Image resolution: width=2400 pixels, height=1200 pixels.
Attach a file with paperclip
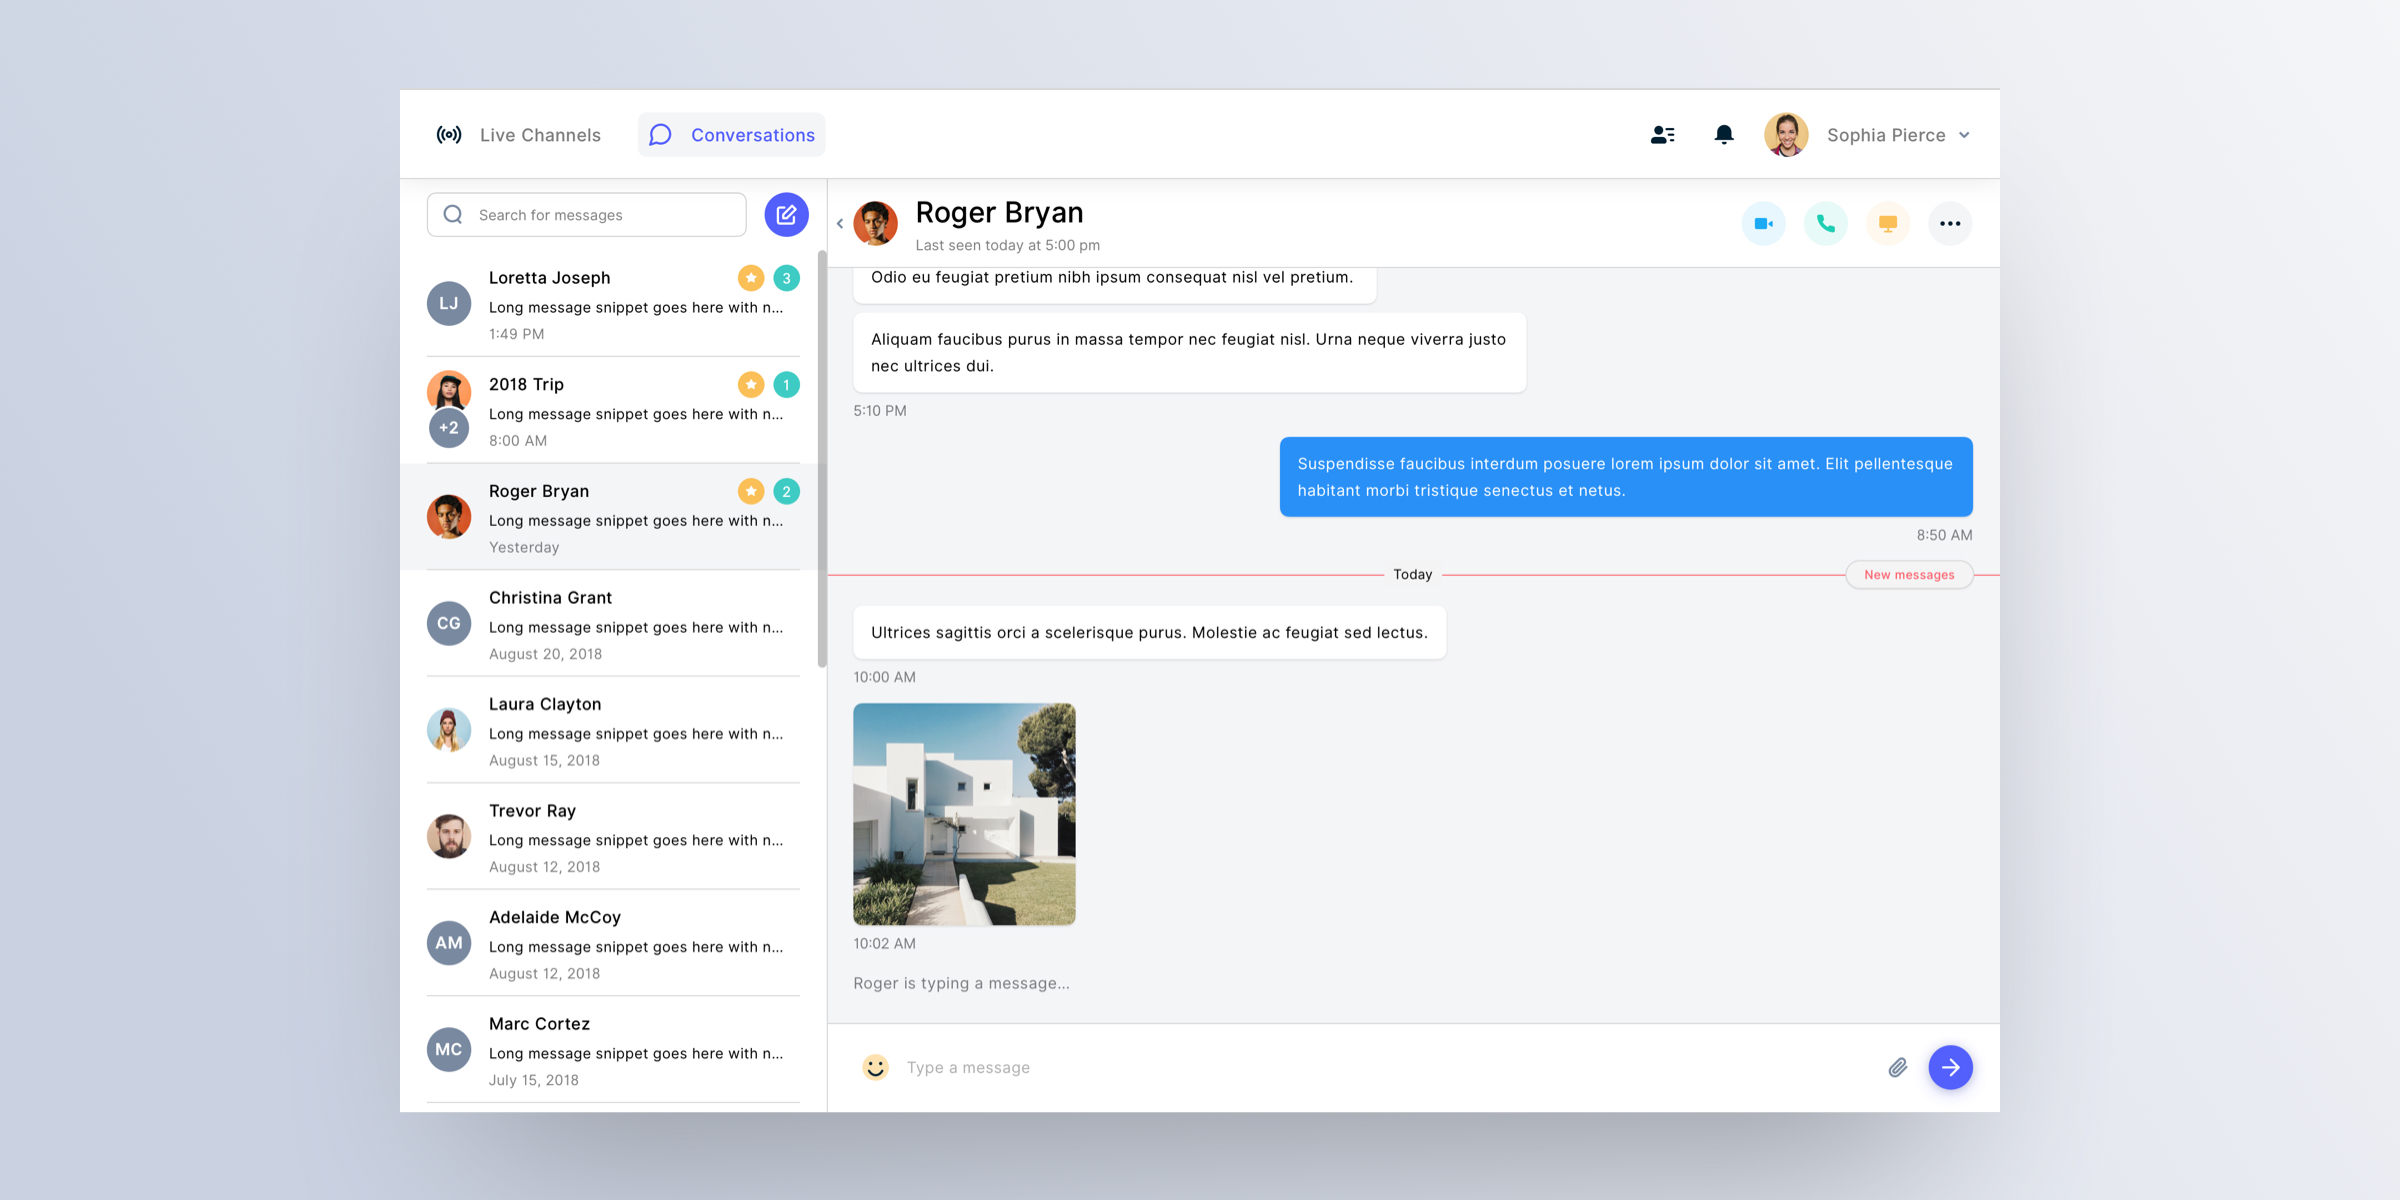click(x=1898, y=1068)
